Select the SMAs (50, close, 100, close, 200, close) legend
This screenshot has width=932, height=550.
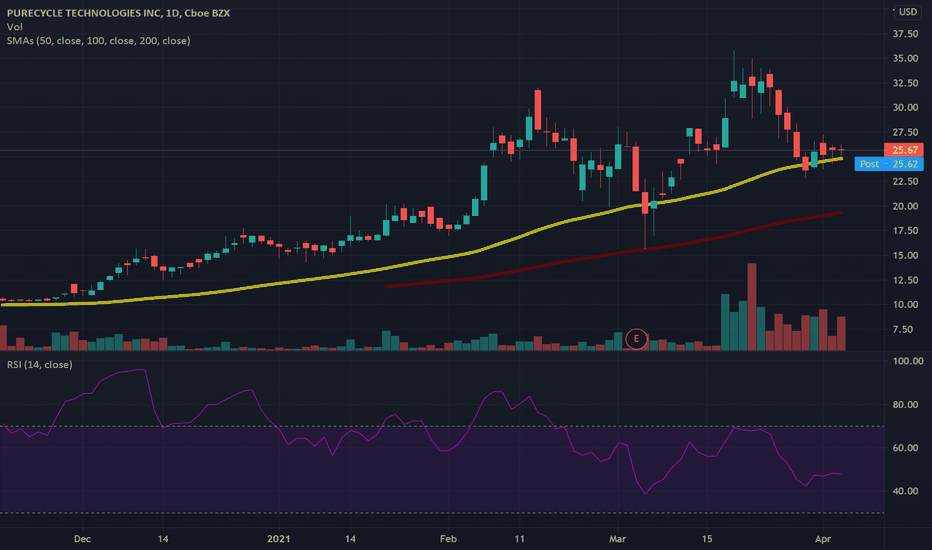99,41
